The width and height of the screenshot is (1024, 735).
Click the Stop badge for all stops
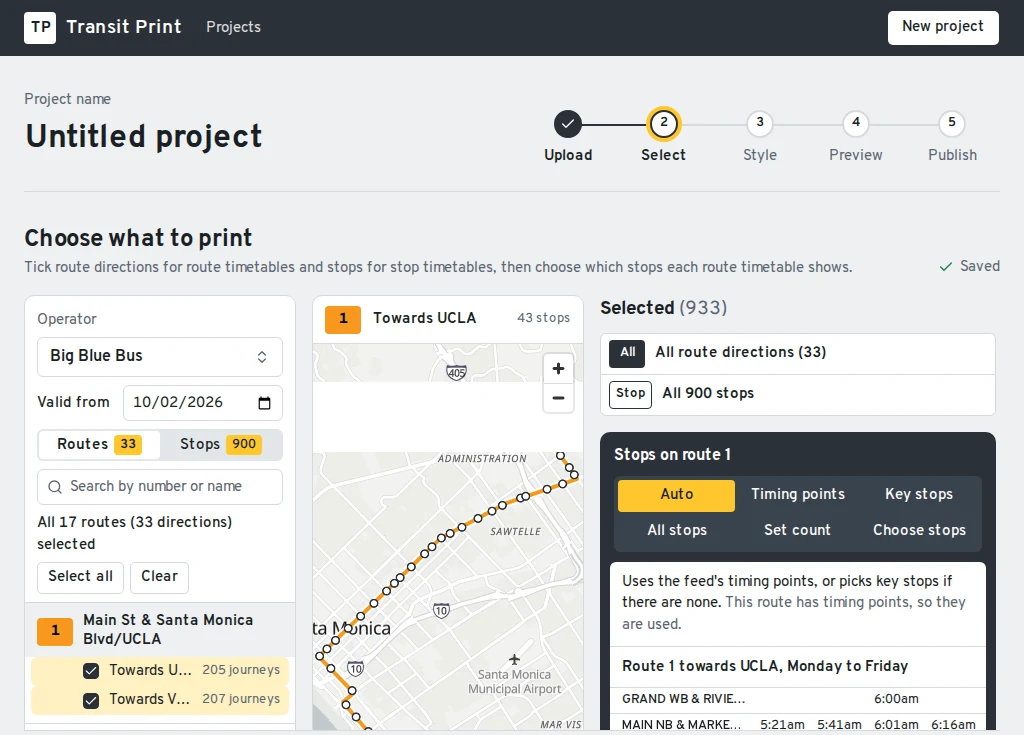630,395
